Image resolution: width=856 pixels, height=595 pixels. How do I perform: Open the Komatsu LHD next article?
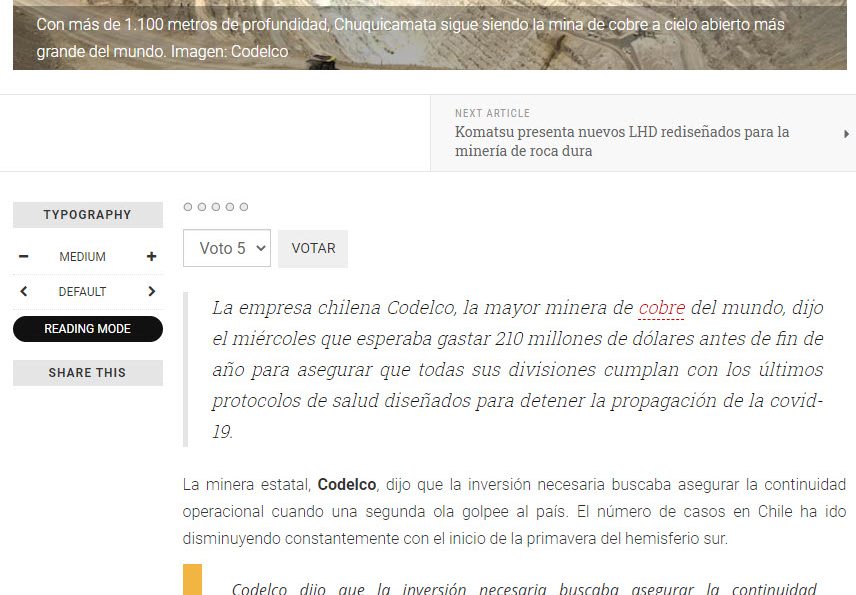(622, 141)
